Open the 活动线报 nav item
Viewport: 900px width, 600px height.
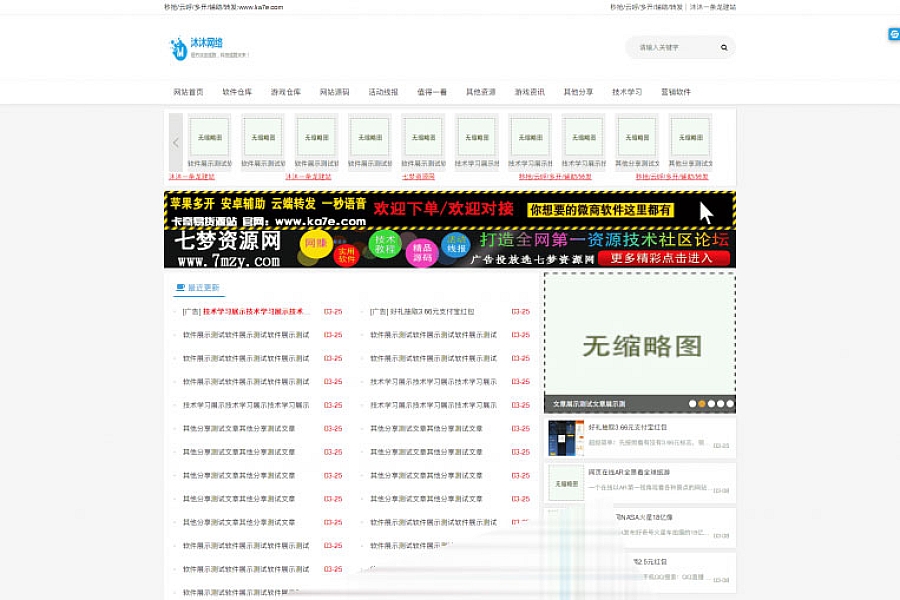383,92
